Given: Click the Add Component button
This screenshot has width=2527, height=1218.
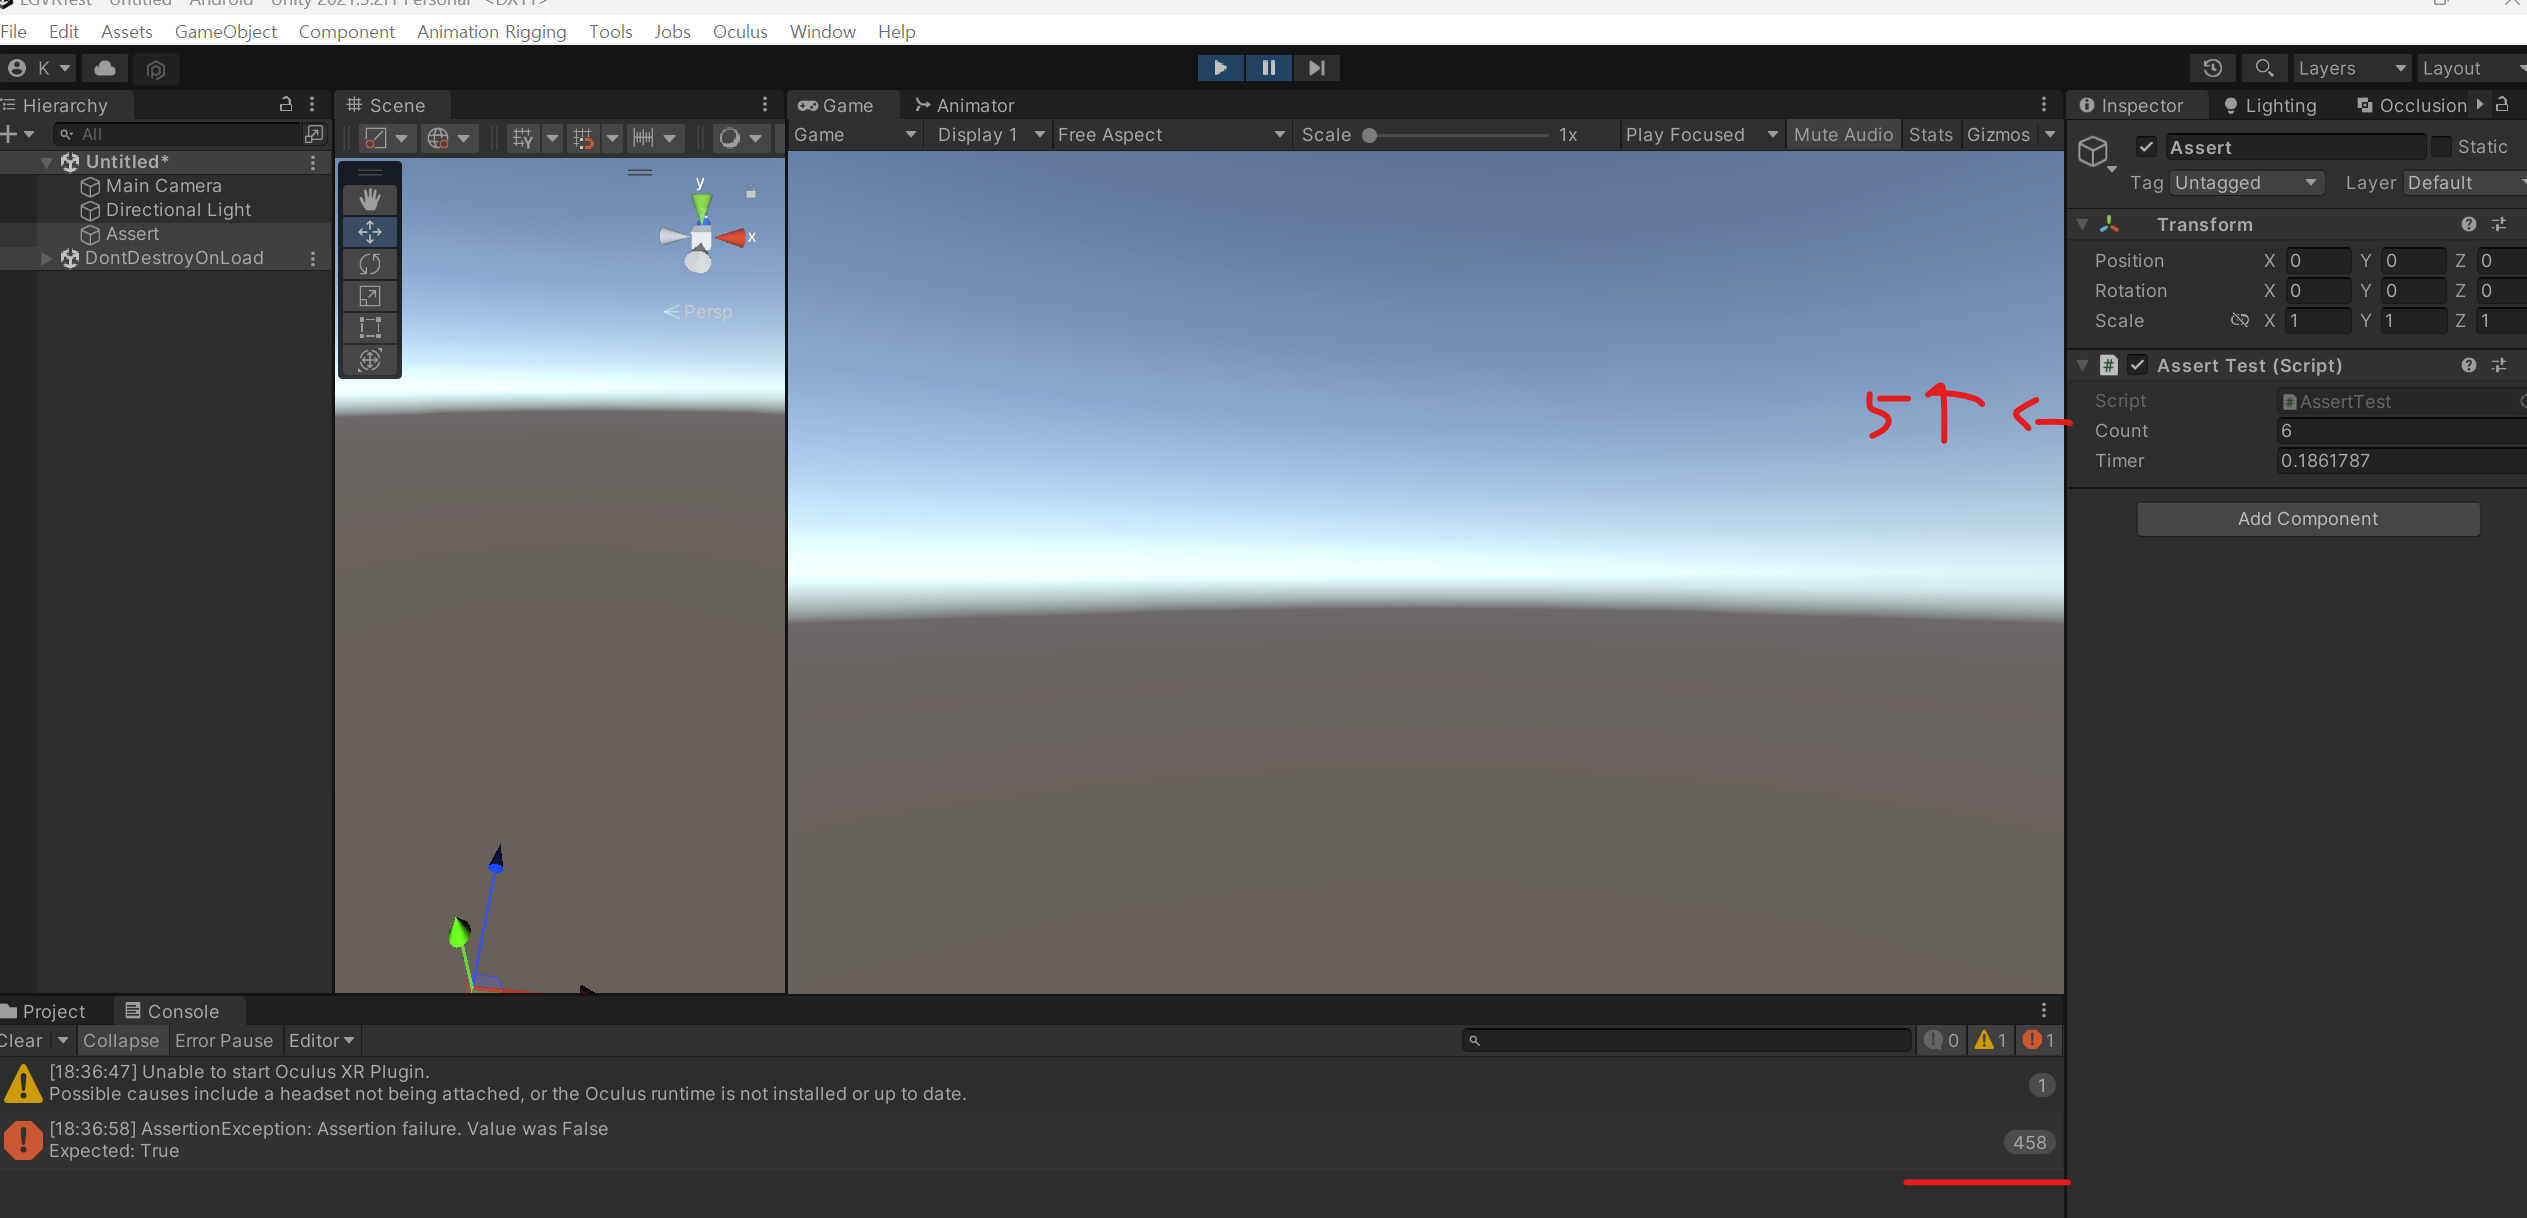Looking at the screenshot, I should pyautogui.click(x=2307, y=519).
